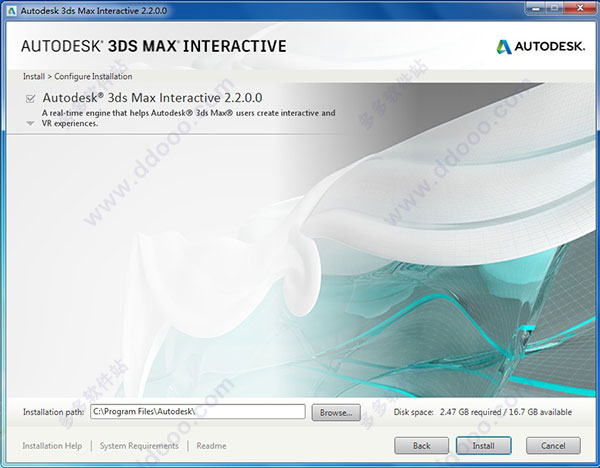Toggle the 3ds Max Interactive 2.2.0.0 checkbox
The height and width of the screenshot is (468, 600).
[30, 99]
